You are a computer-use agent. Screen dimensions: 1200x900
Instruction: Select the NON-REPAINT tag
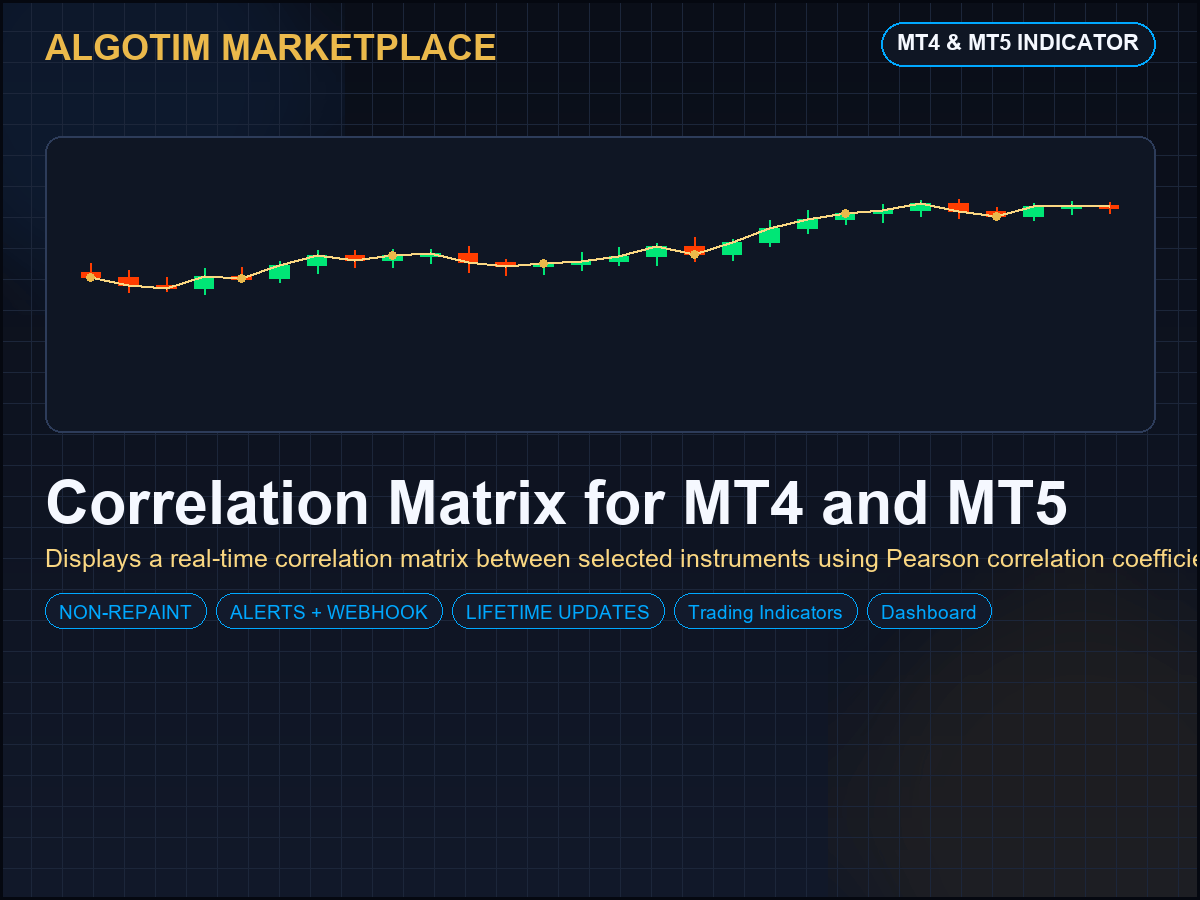point(126,612)
